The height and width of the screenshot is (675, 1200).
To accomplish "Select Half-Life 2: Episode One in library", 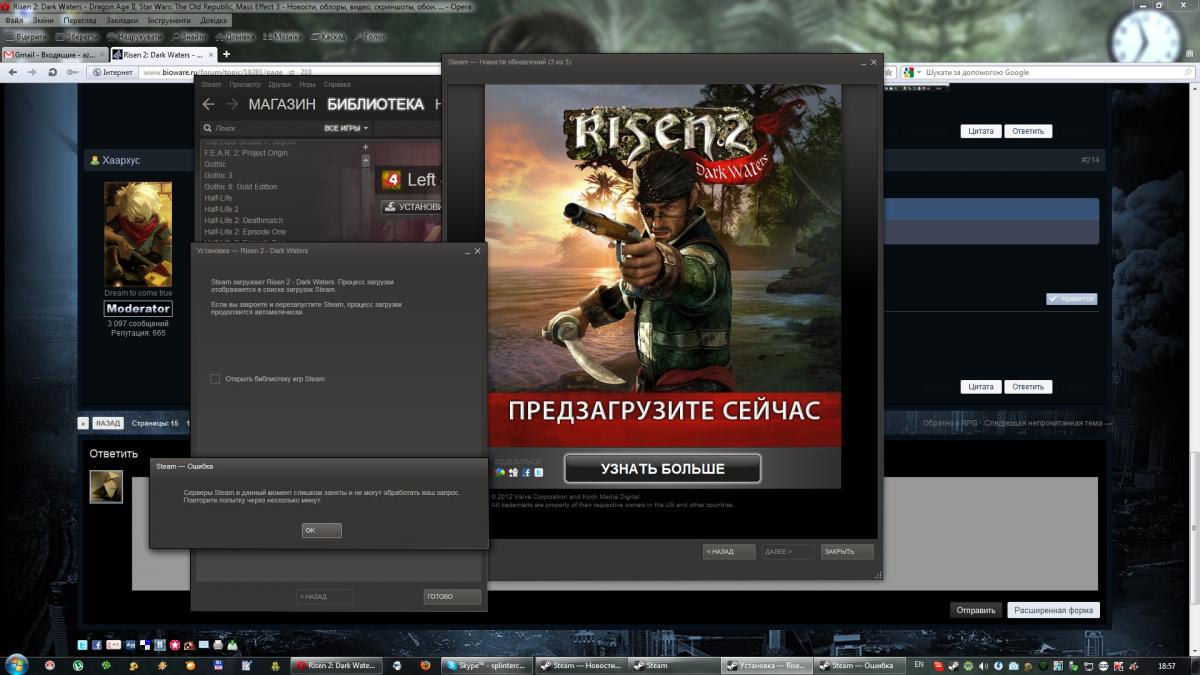I will click(245, 232).
